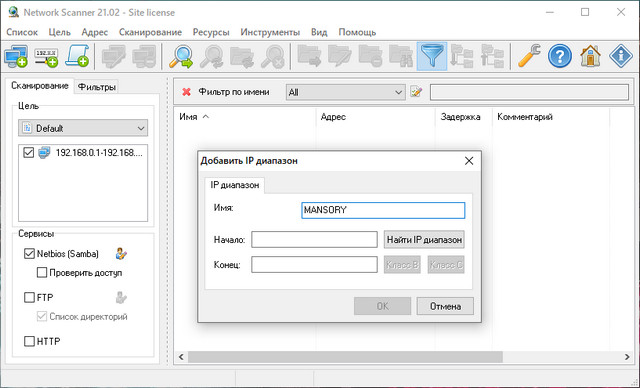
Task: Toggle the funnel filter toolbar icon
Action: click(x=432, y=56)
